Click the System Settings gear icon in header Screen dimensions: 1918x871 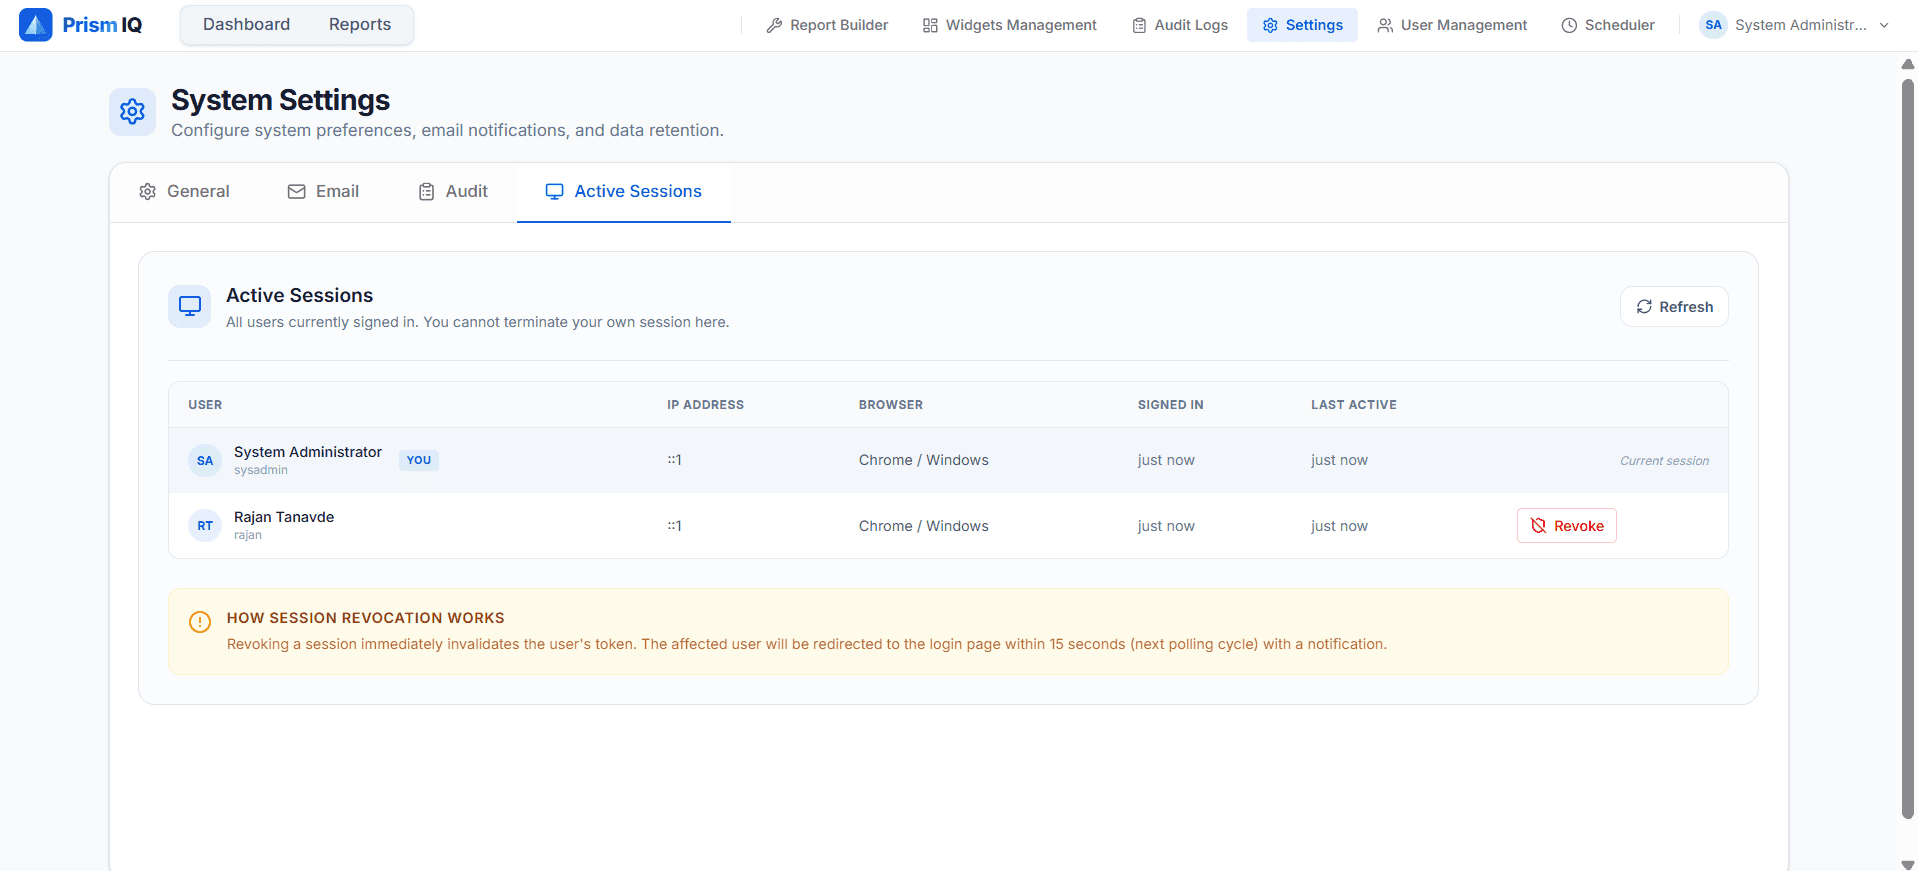coord(132,112)
